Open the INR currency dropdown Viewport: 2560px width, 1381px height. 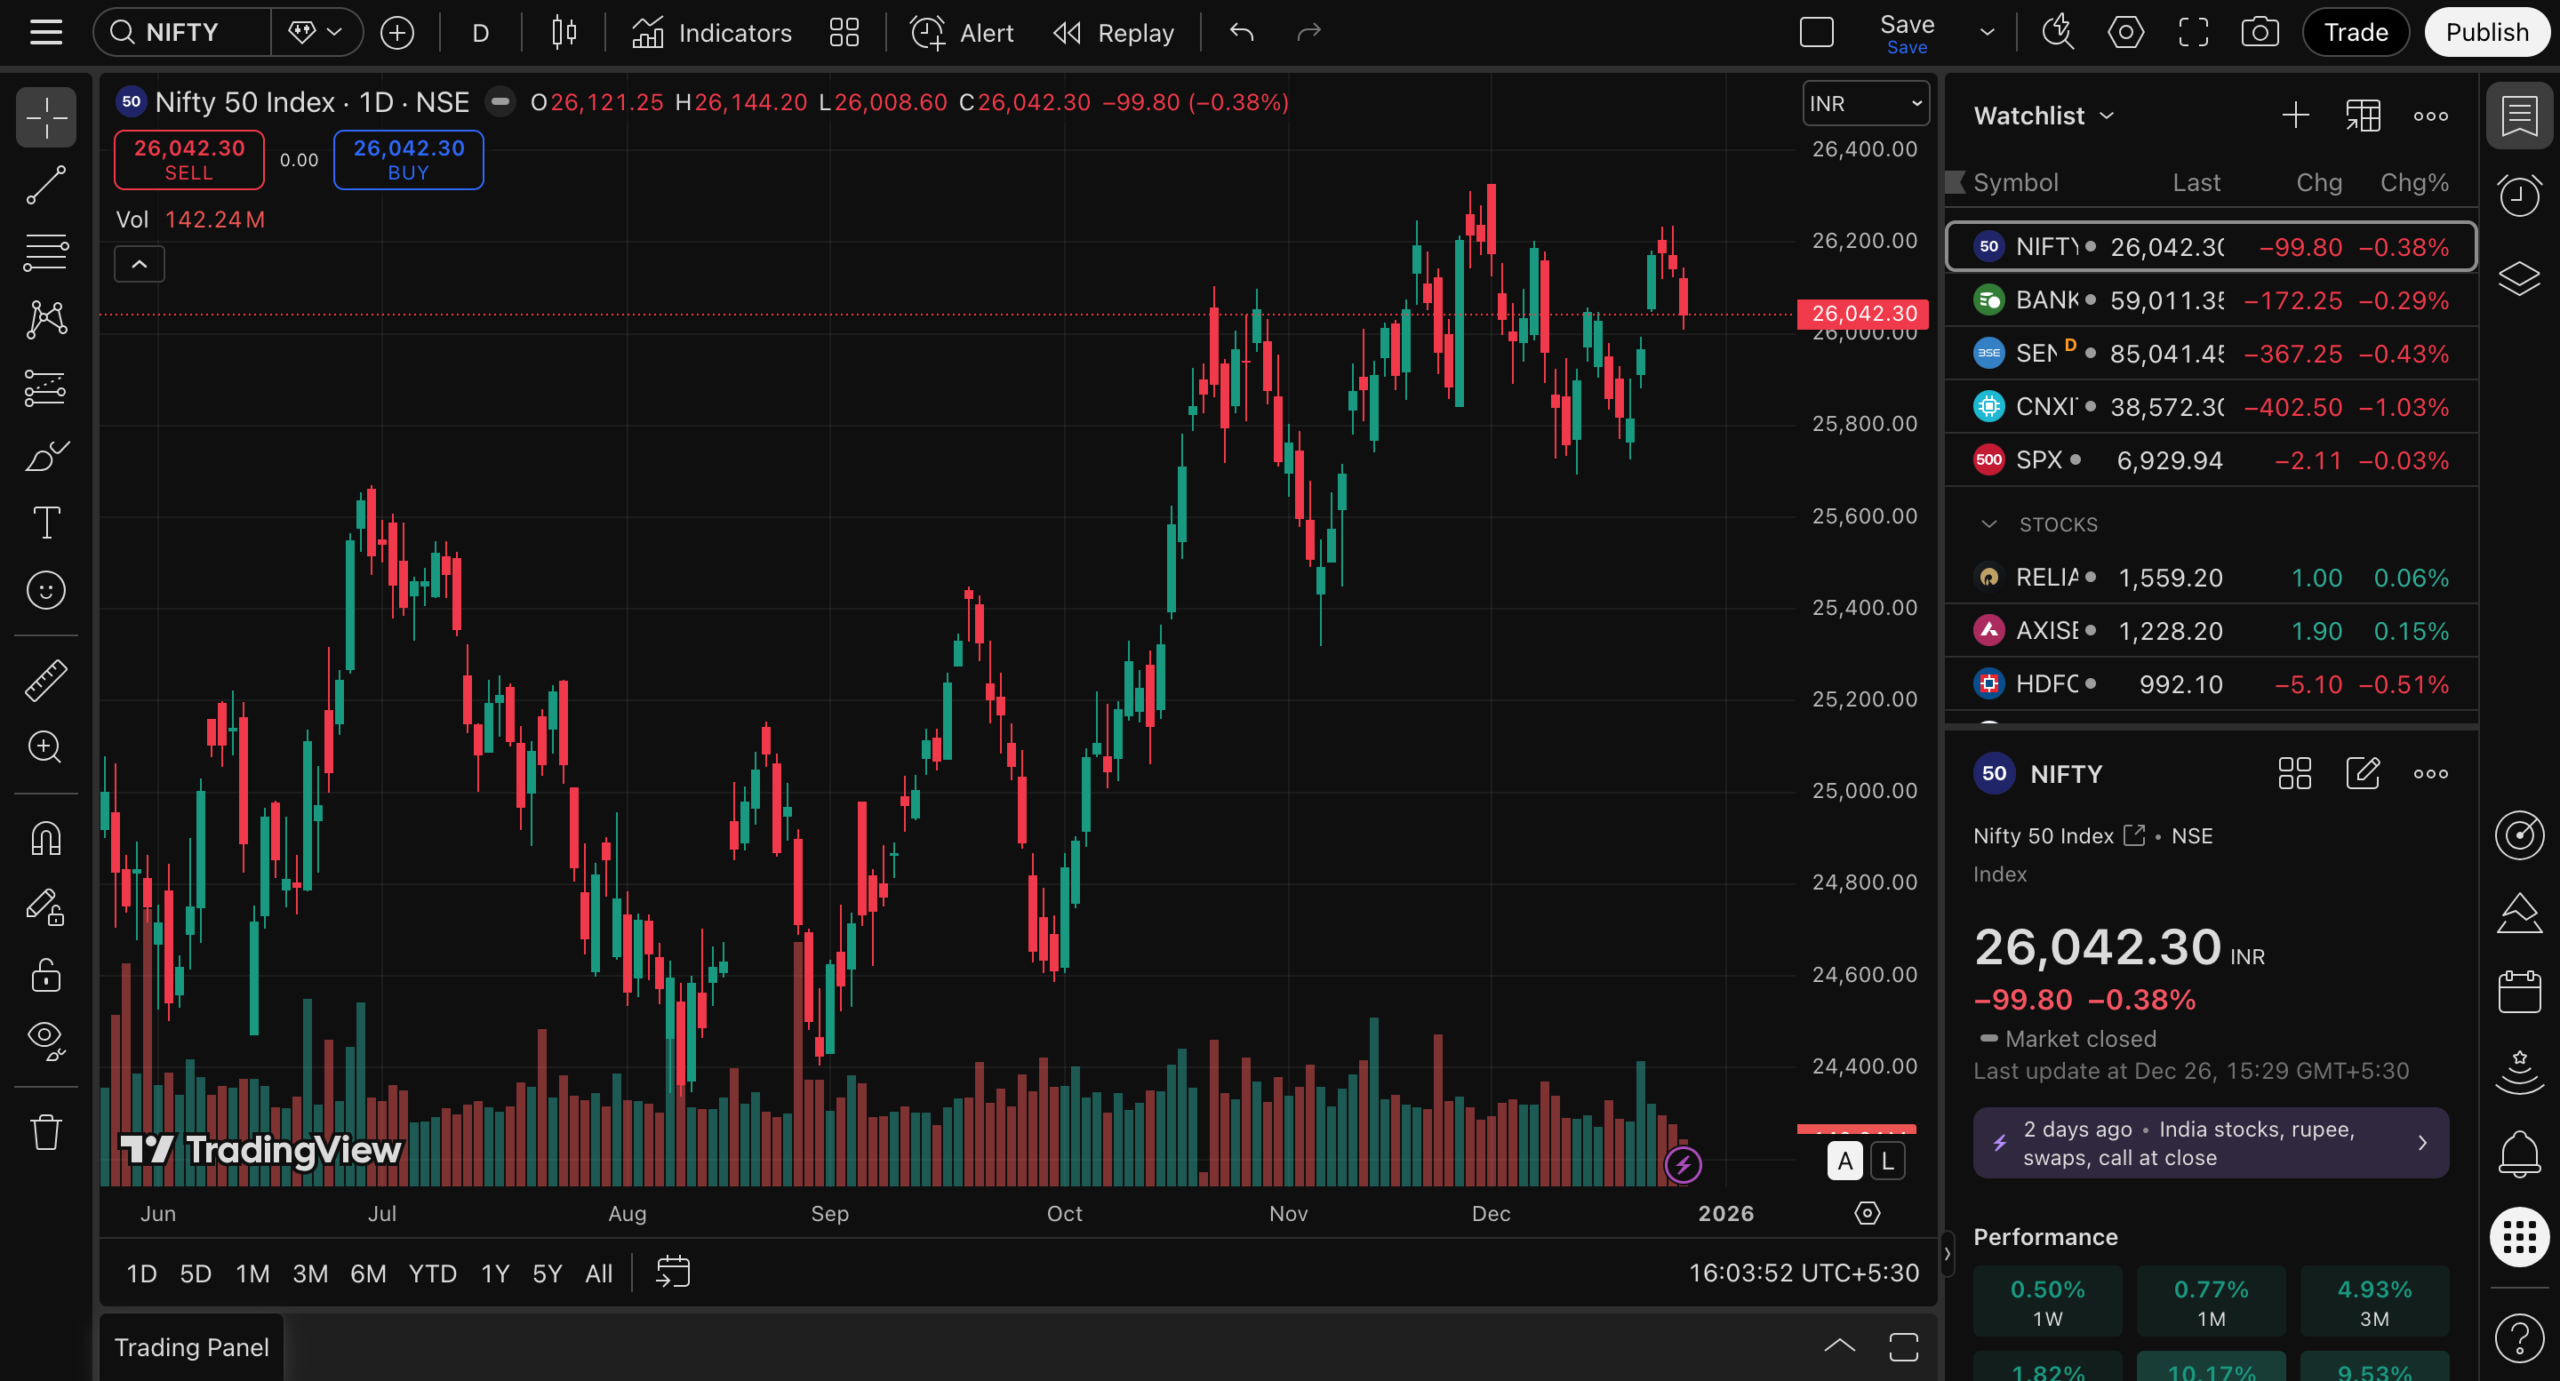pyautogui.click(x=1863, y=103)
